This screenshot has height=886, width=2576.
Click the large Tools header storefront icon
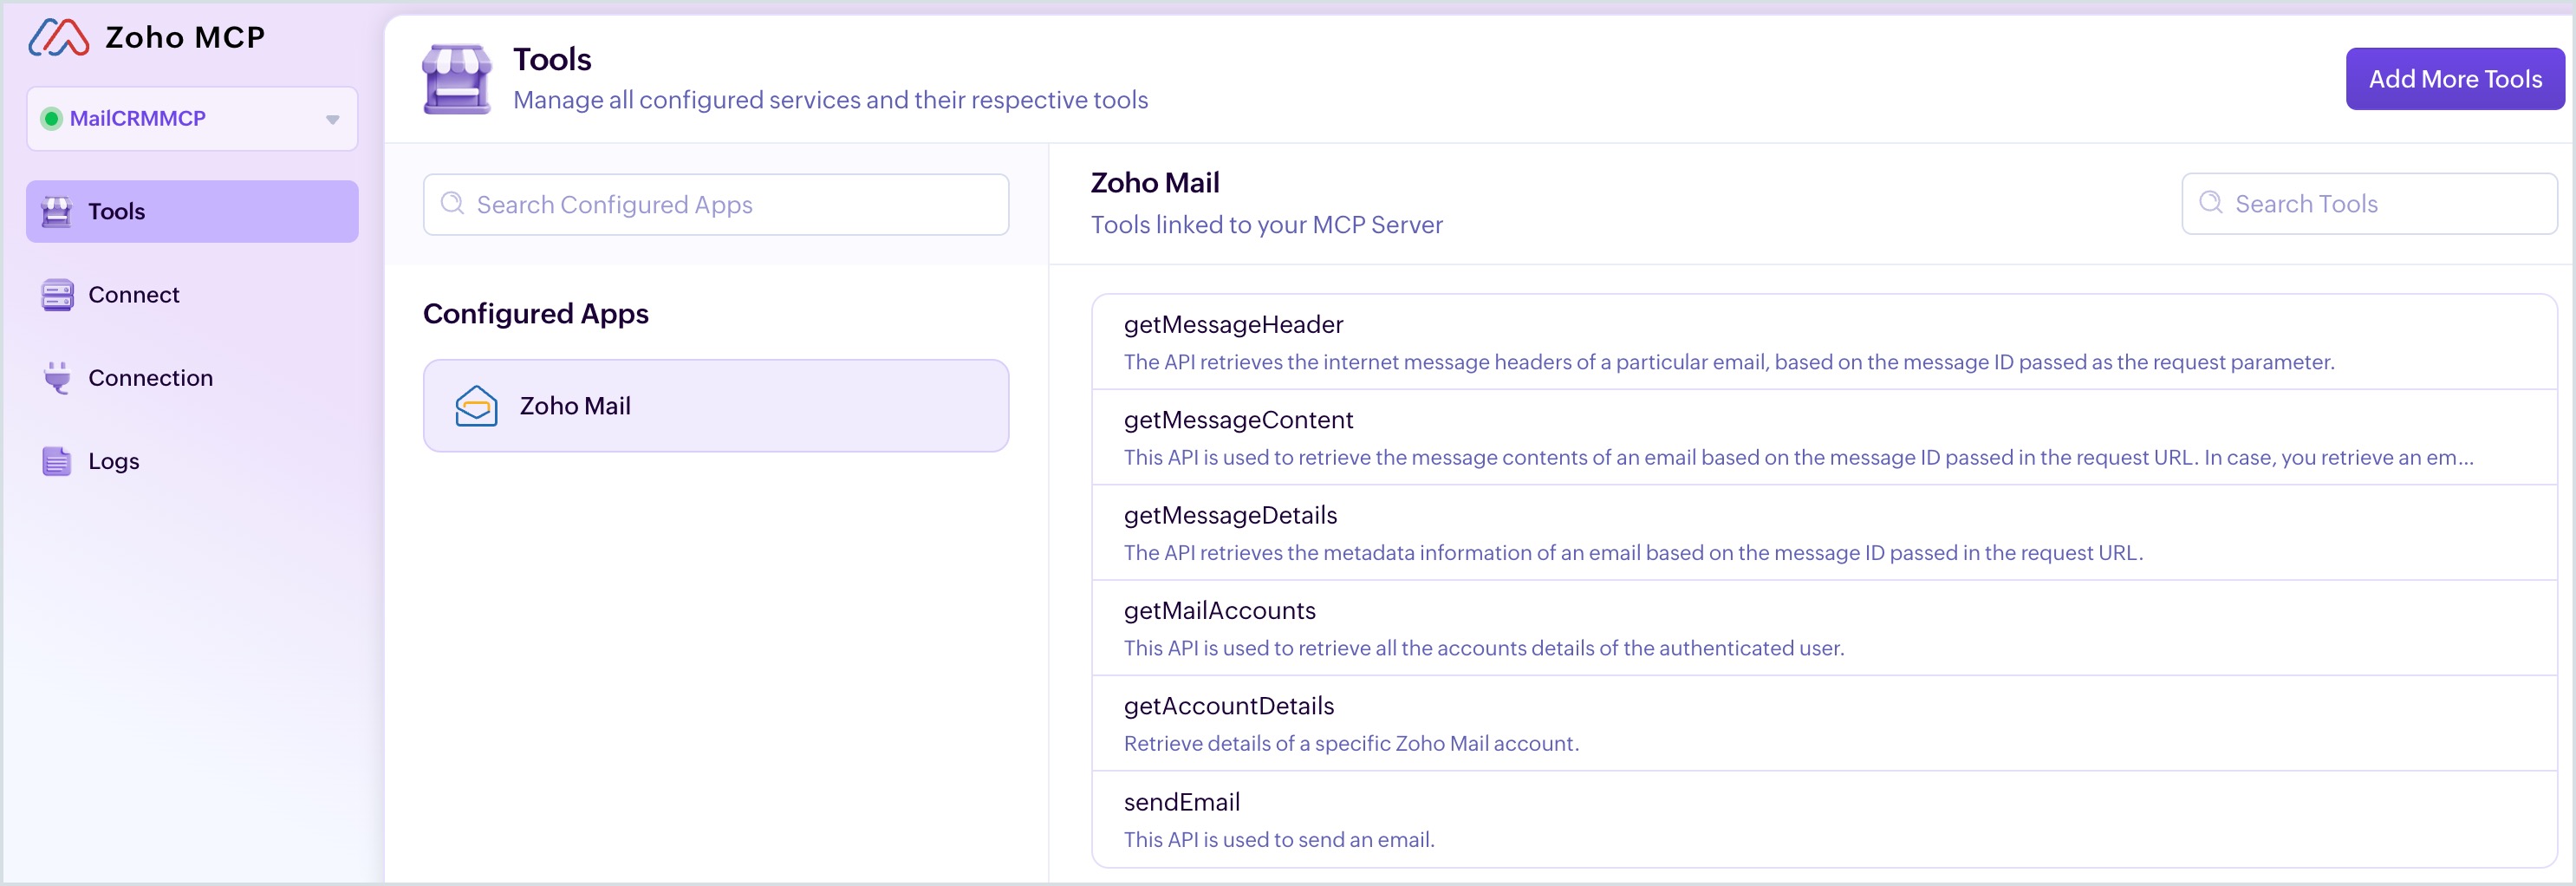457,79
